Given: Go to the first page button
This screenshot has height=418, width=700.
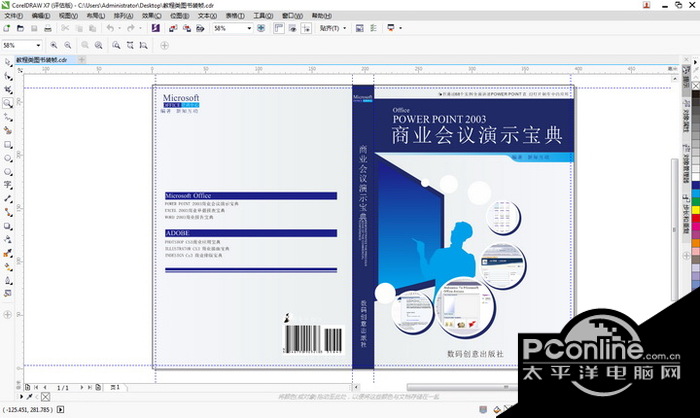Looking at the screenshot, I should (x=37, y=387).
